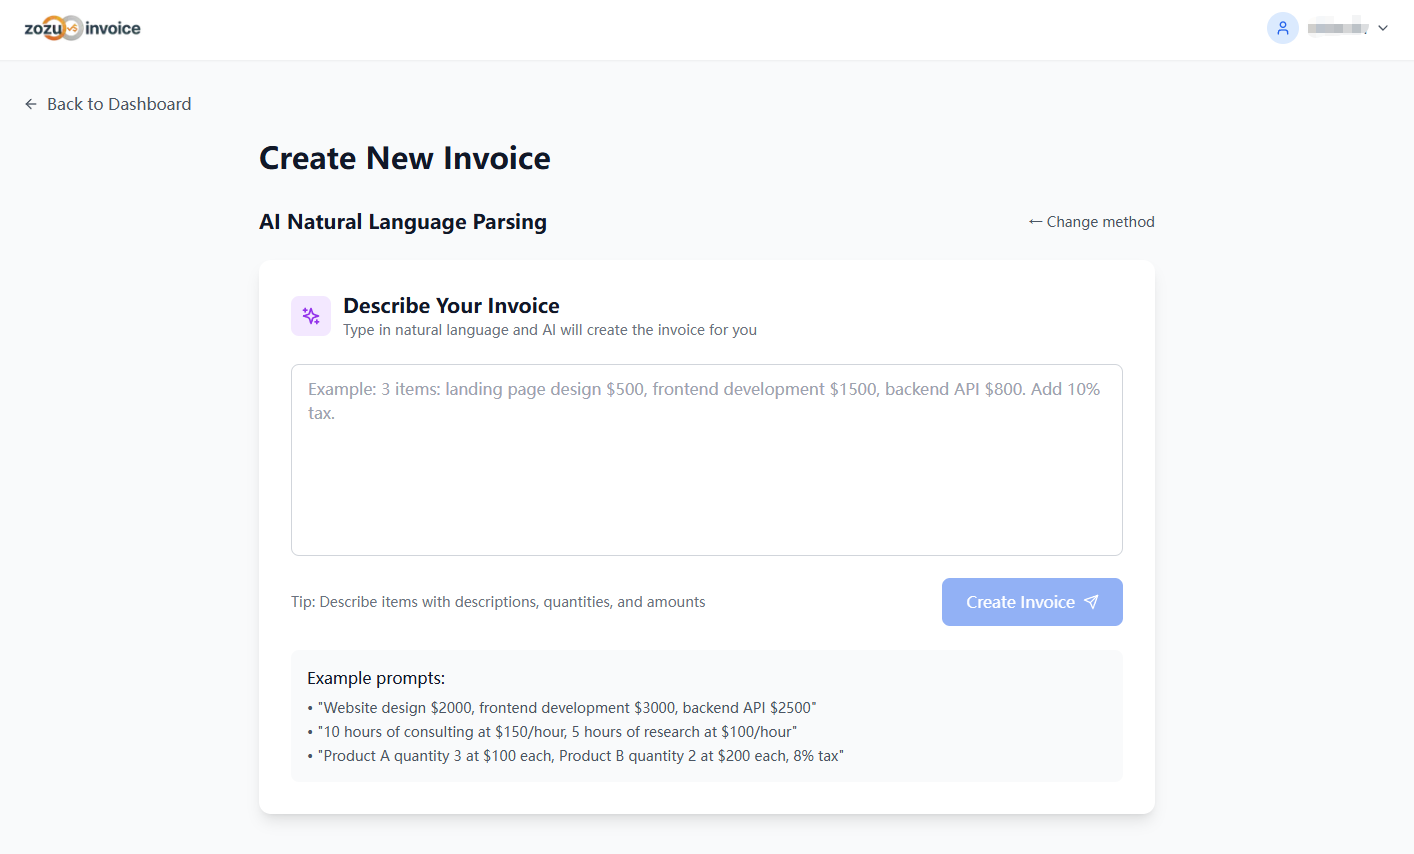1414x854 pixels.
Task: Click the left arrow before Change method
Action: (x=1035, y=221)
